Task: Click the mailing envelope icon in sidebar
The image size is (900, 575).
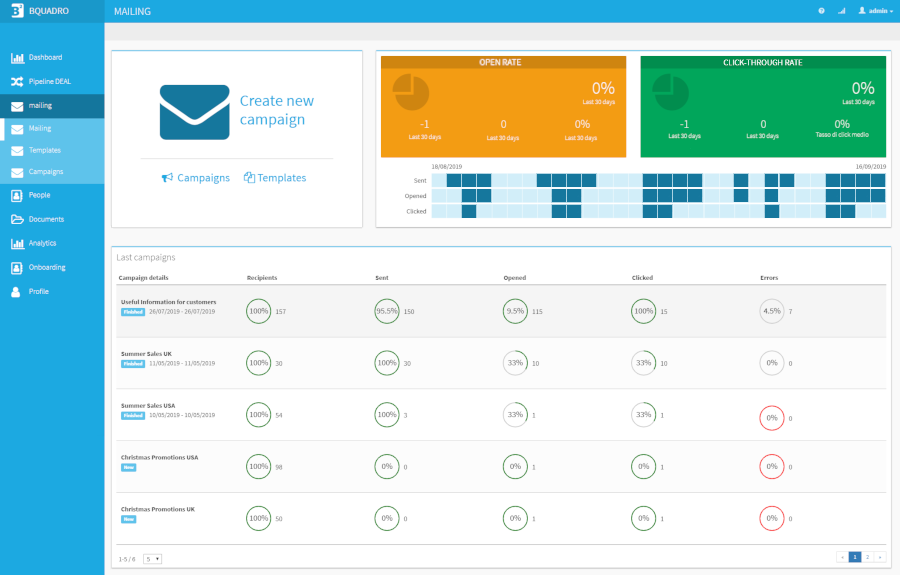Action: pyautogui.click(x=17, y=106)
